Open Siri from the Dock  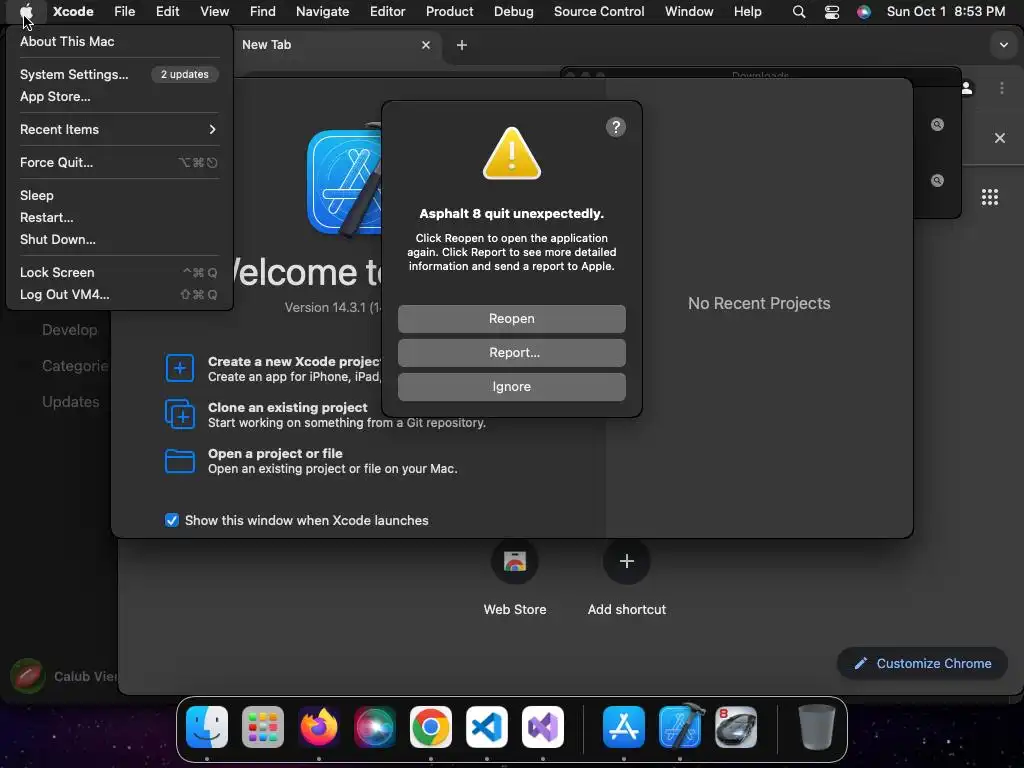point(375,727)
